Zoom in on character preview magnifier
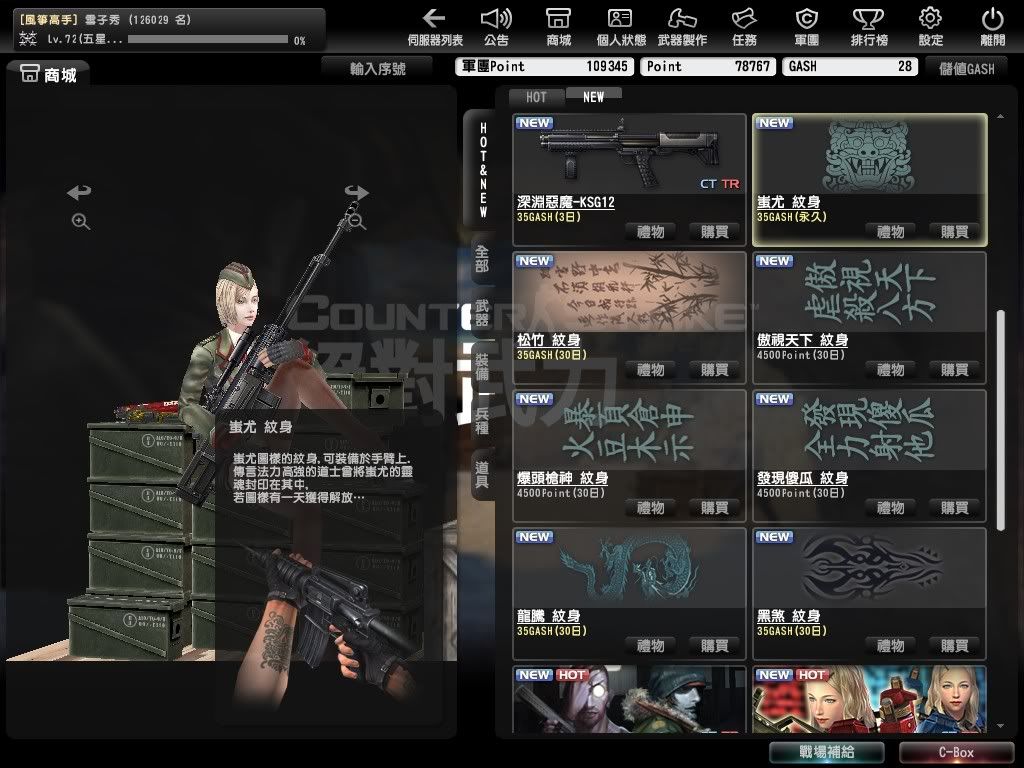This screenshot has height=768, width=1024. click(80, 222)
